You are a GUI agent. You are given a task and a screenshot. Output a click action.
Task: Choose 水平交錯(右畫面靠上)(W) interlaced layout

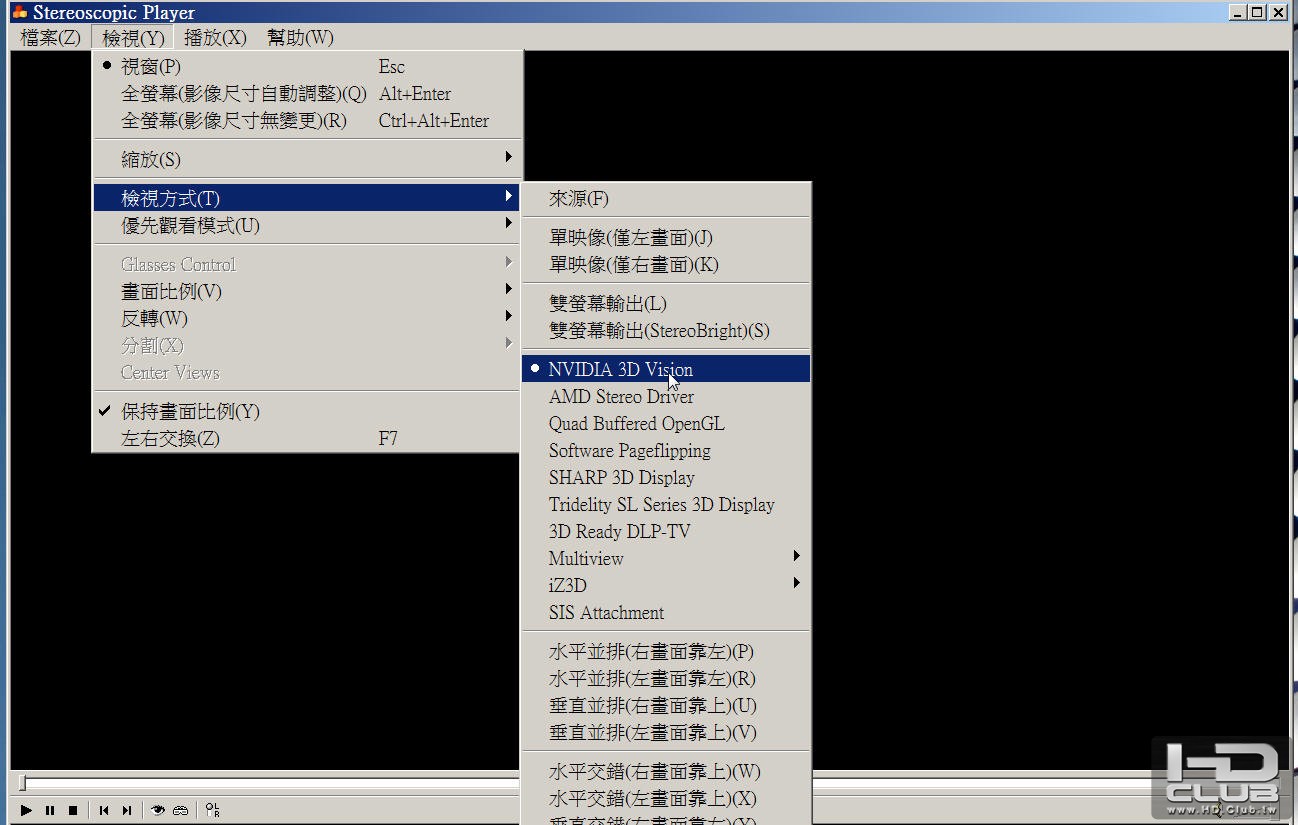(666, 771)
